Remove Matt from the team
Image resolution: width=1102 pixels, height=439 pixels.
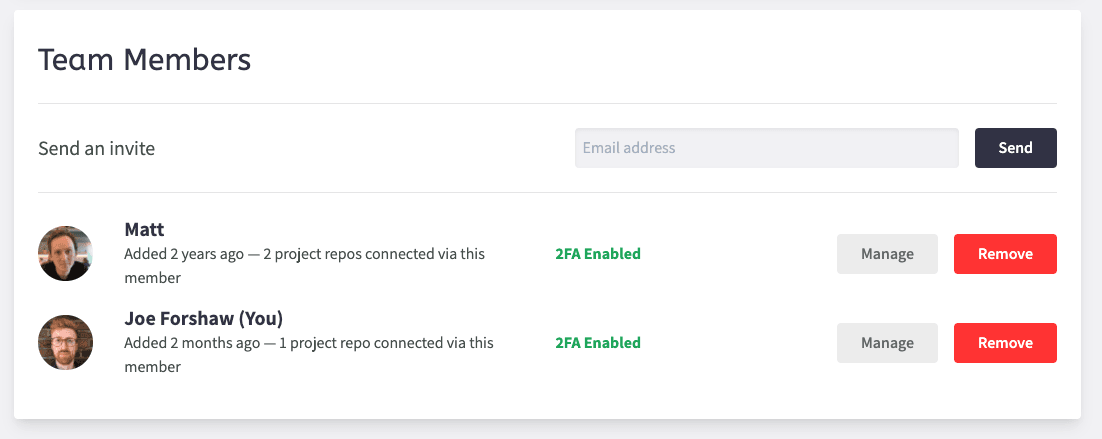pos(1005,254)
